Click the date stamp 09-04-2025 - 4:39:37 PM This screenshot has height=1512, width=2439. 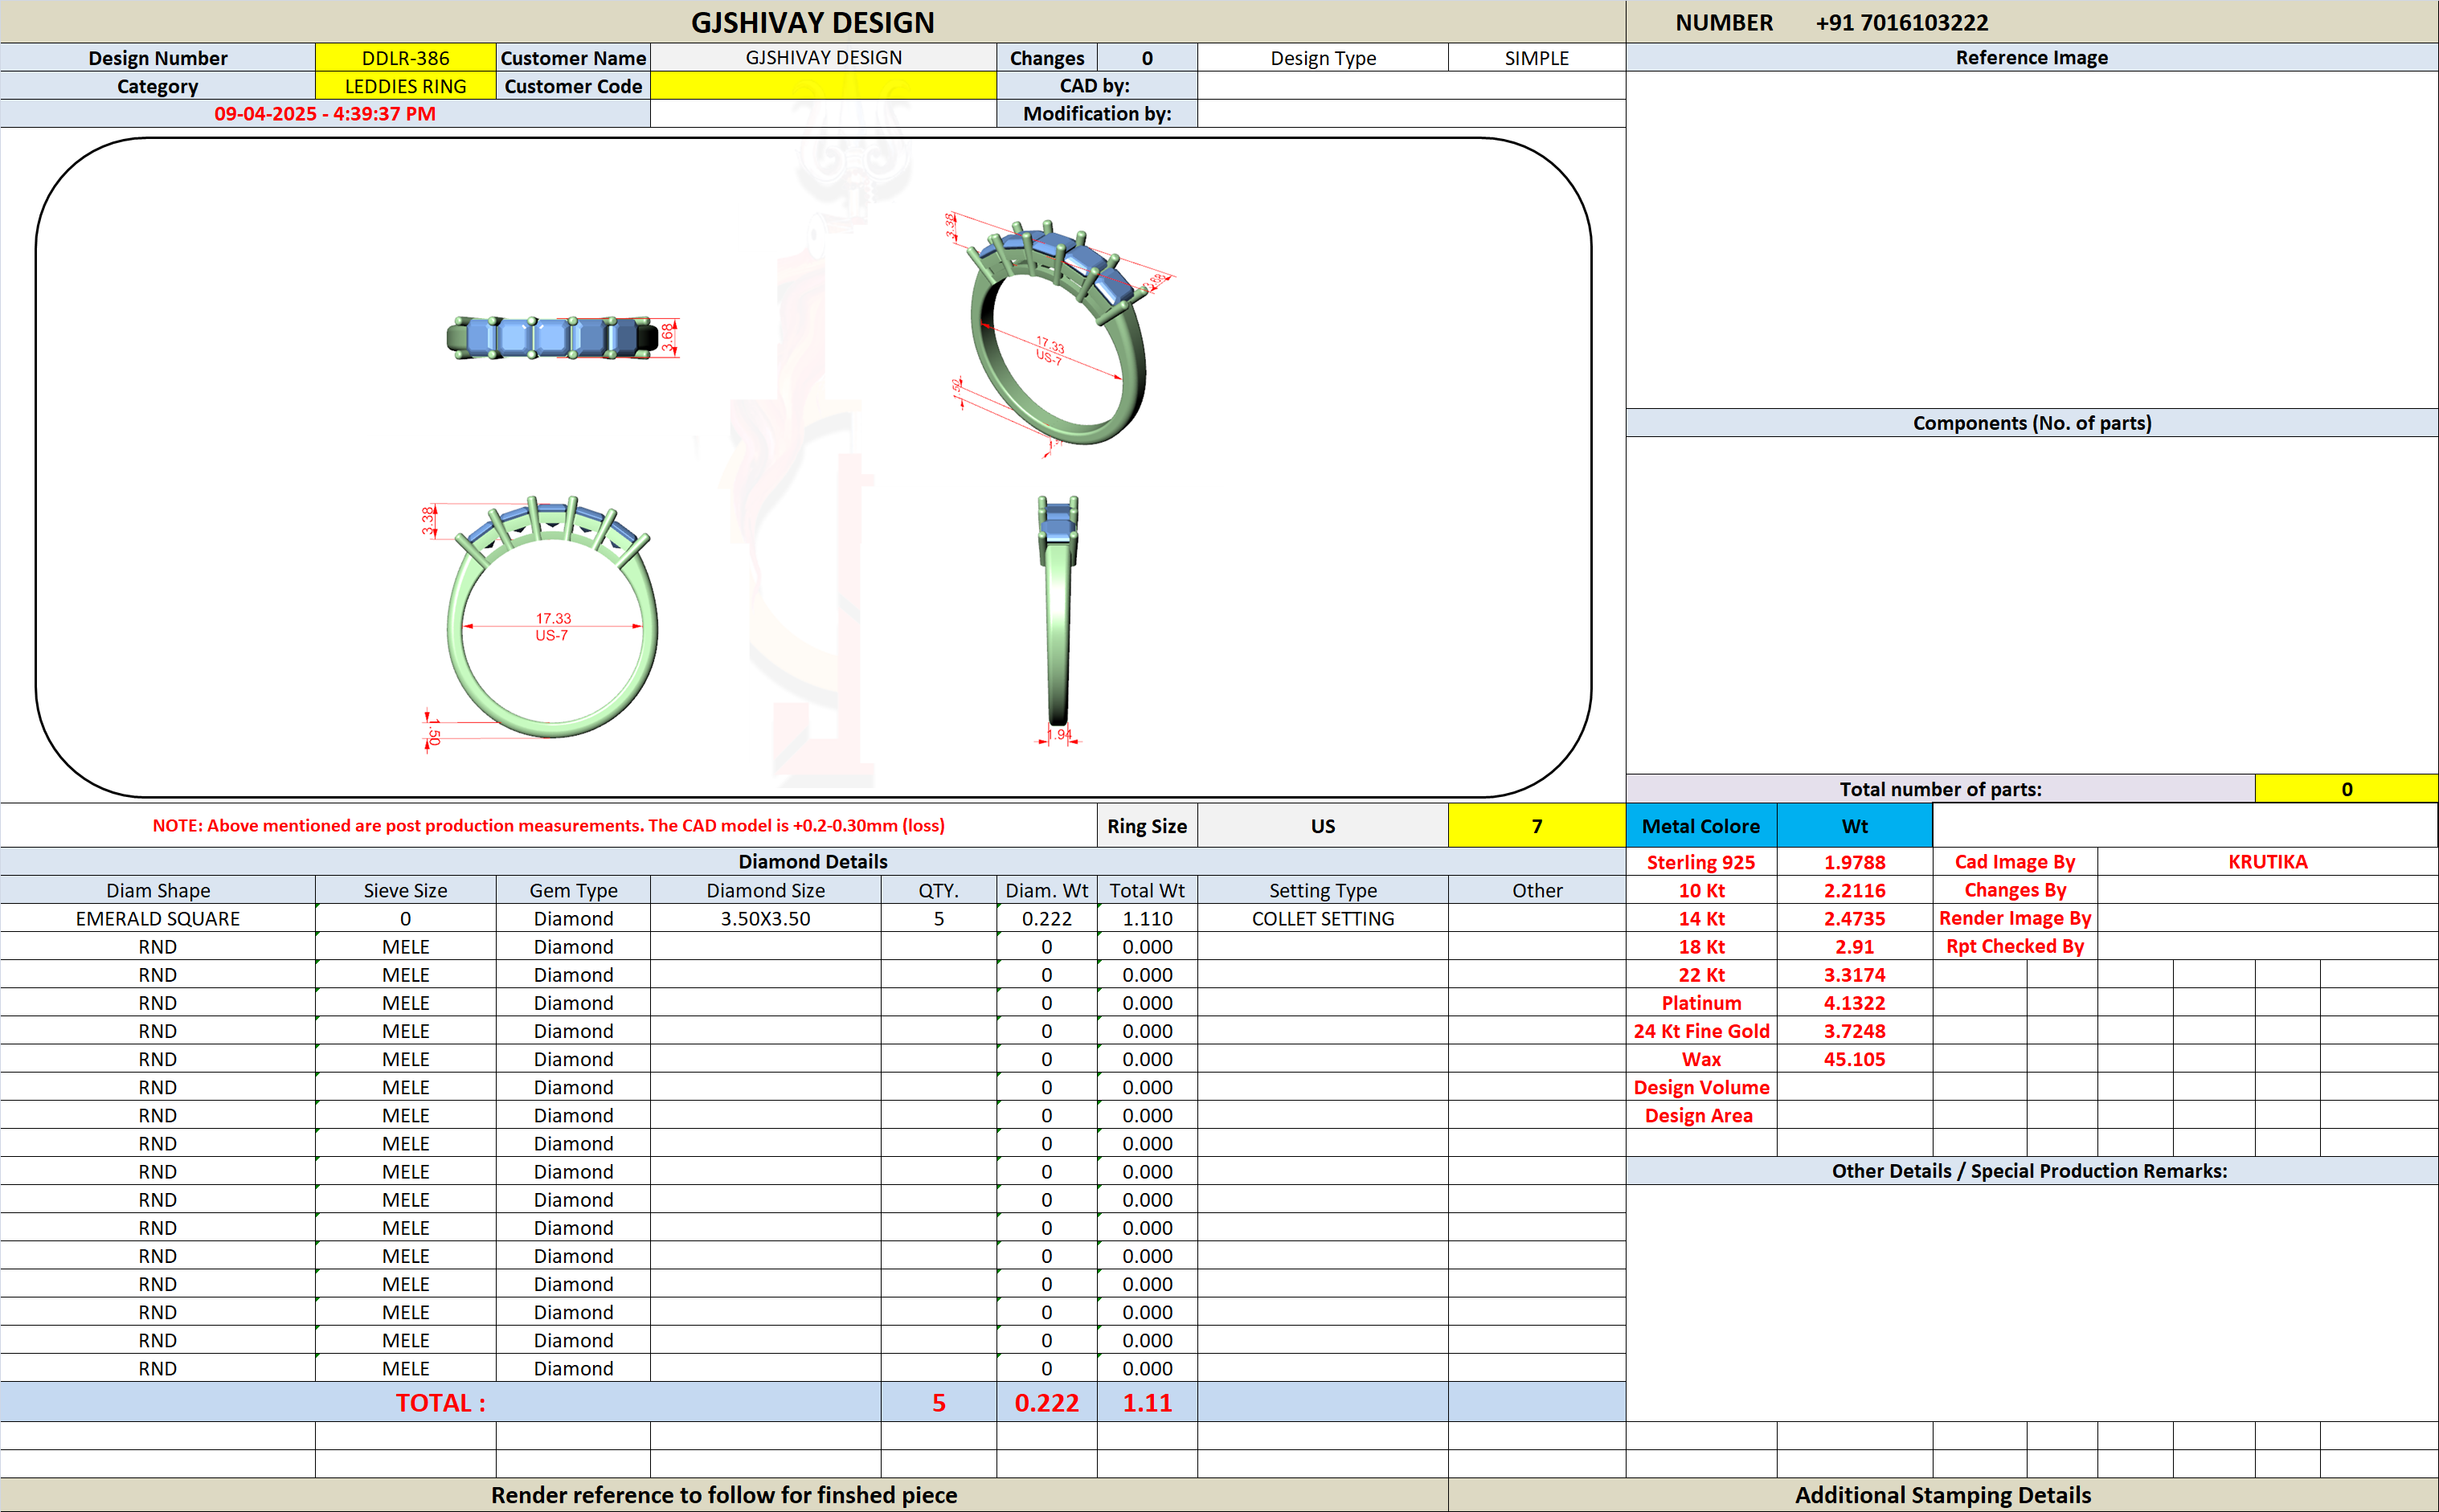pos(325,114)
